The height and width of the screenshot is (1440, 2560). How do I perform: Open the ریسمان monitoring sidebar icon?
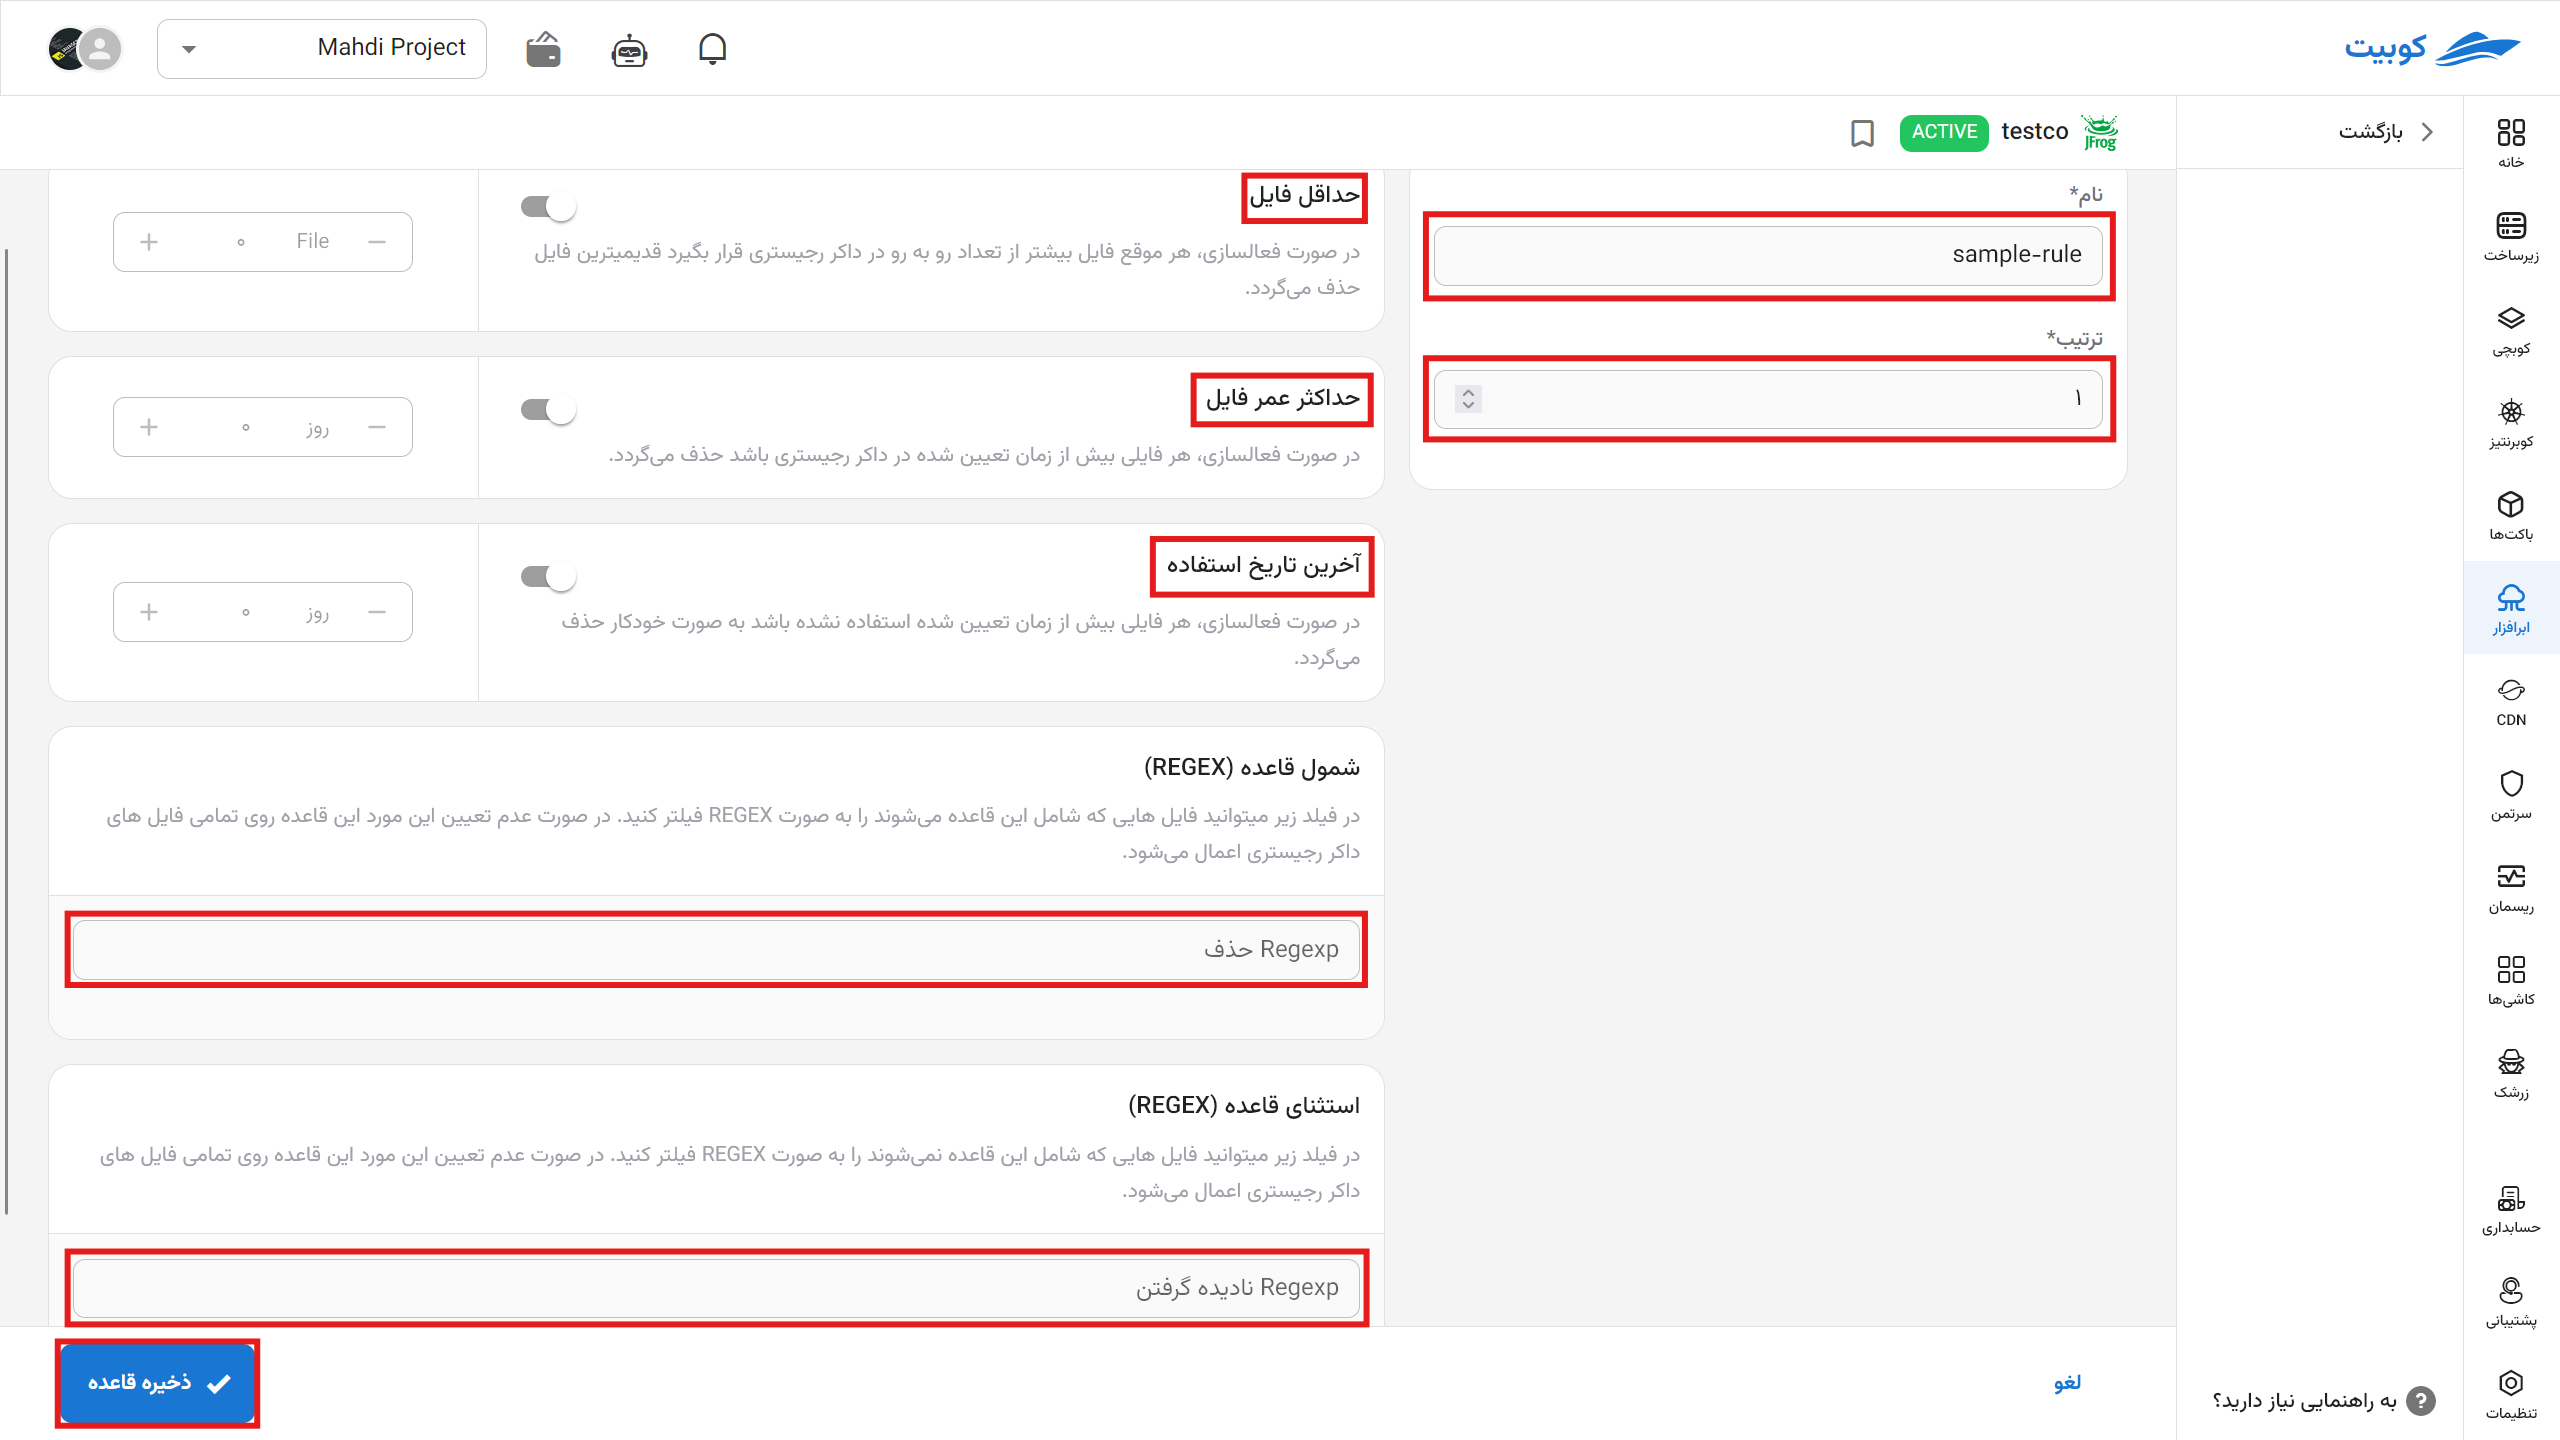tap(2511, 888)
